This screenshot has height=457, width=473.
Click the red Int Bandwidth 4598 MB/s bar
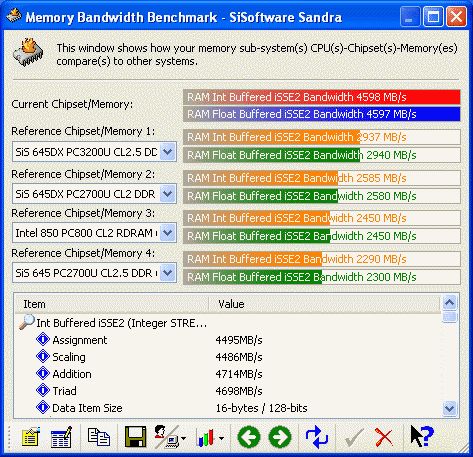[x=322, y=97]
